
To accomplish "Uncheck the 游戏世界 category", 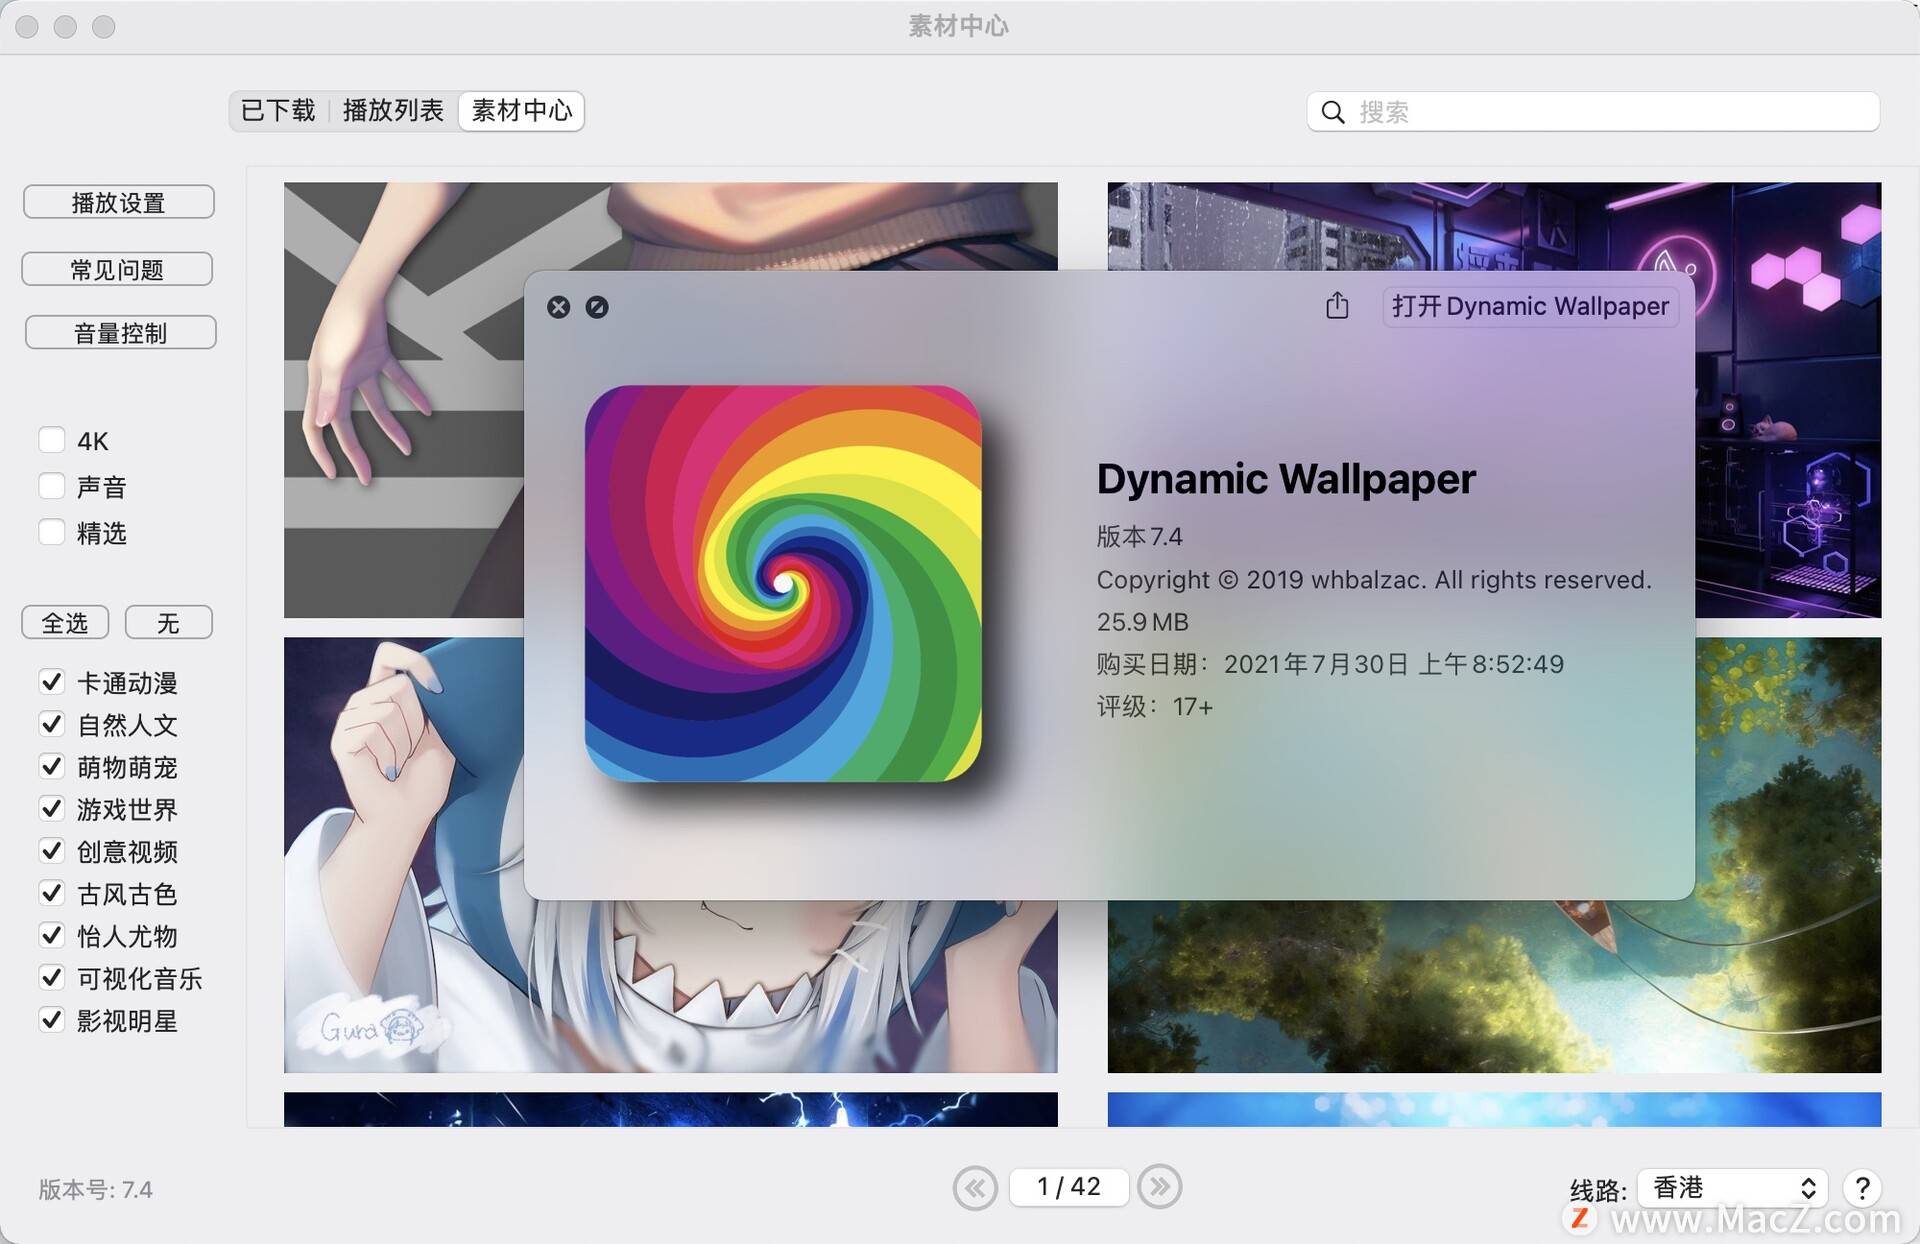I will pos(52,808).
